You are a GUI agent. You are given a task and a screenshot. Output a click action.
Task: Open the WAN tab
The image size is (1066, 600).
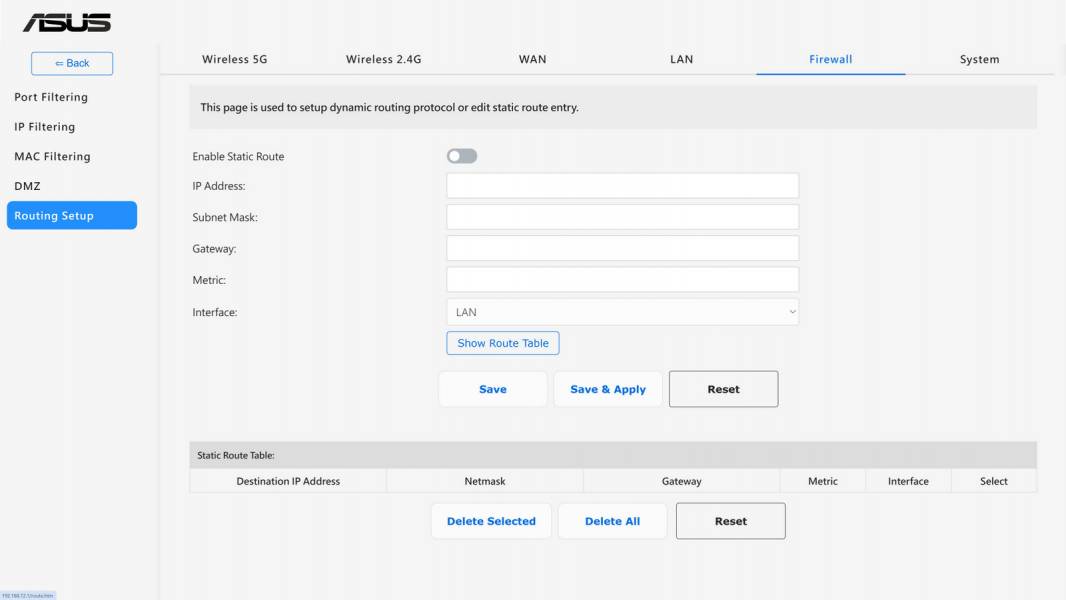532,59
